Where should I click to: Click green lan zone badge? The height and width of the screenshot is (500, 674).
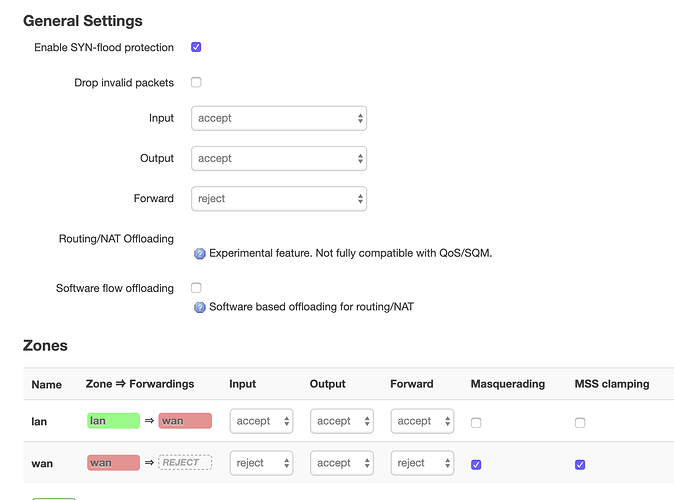(113, 421)
